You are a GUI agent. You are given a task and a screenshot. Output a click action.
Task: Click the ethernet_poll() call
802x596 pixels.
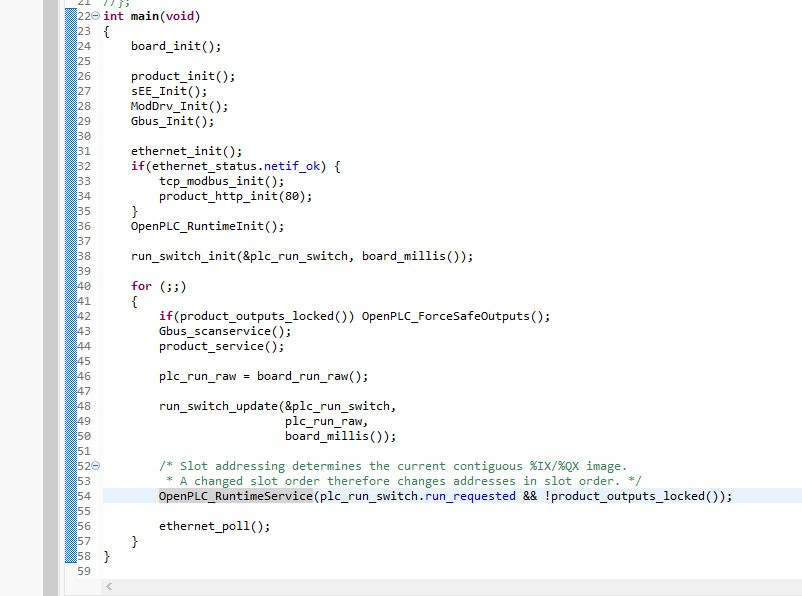(x=214, y=526)
